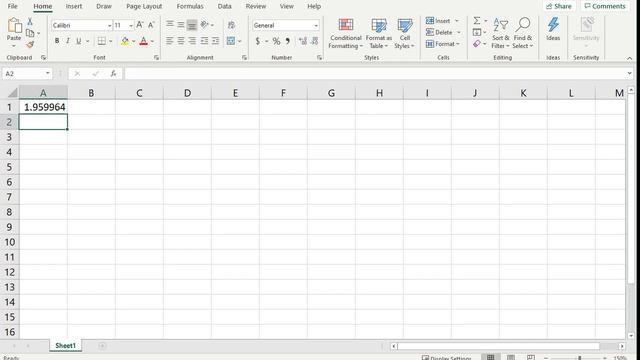Apply Comma Style
Viewport: 640px width, 360px height.
click(x=288, y=41)
